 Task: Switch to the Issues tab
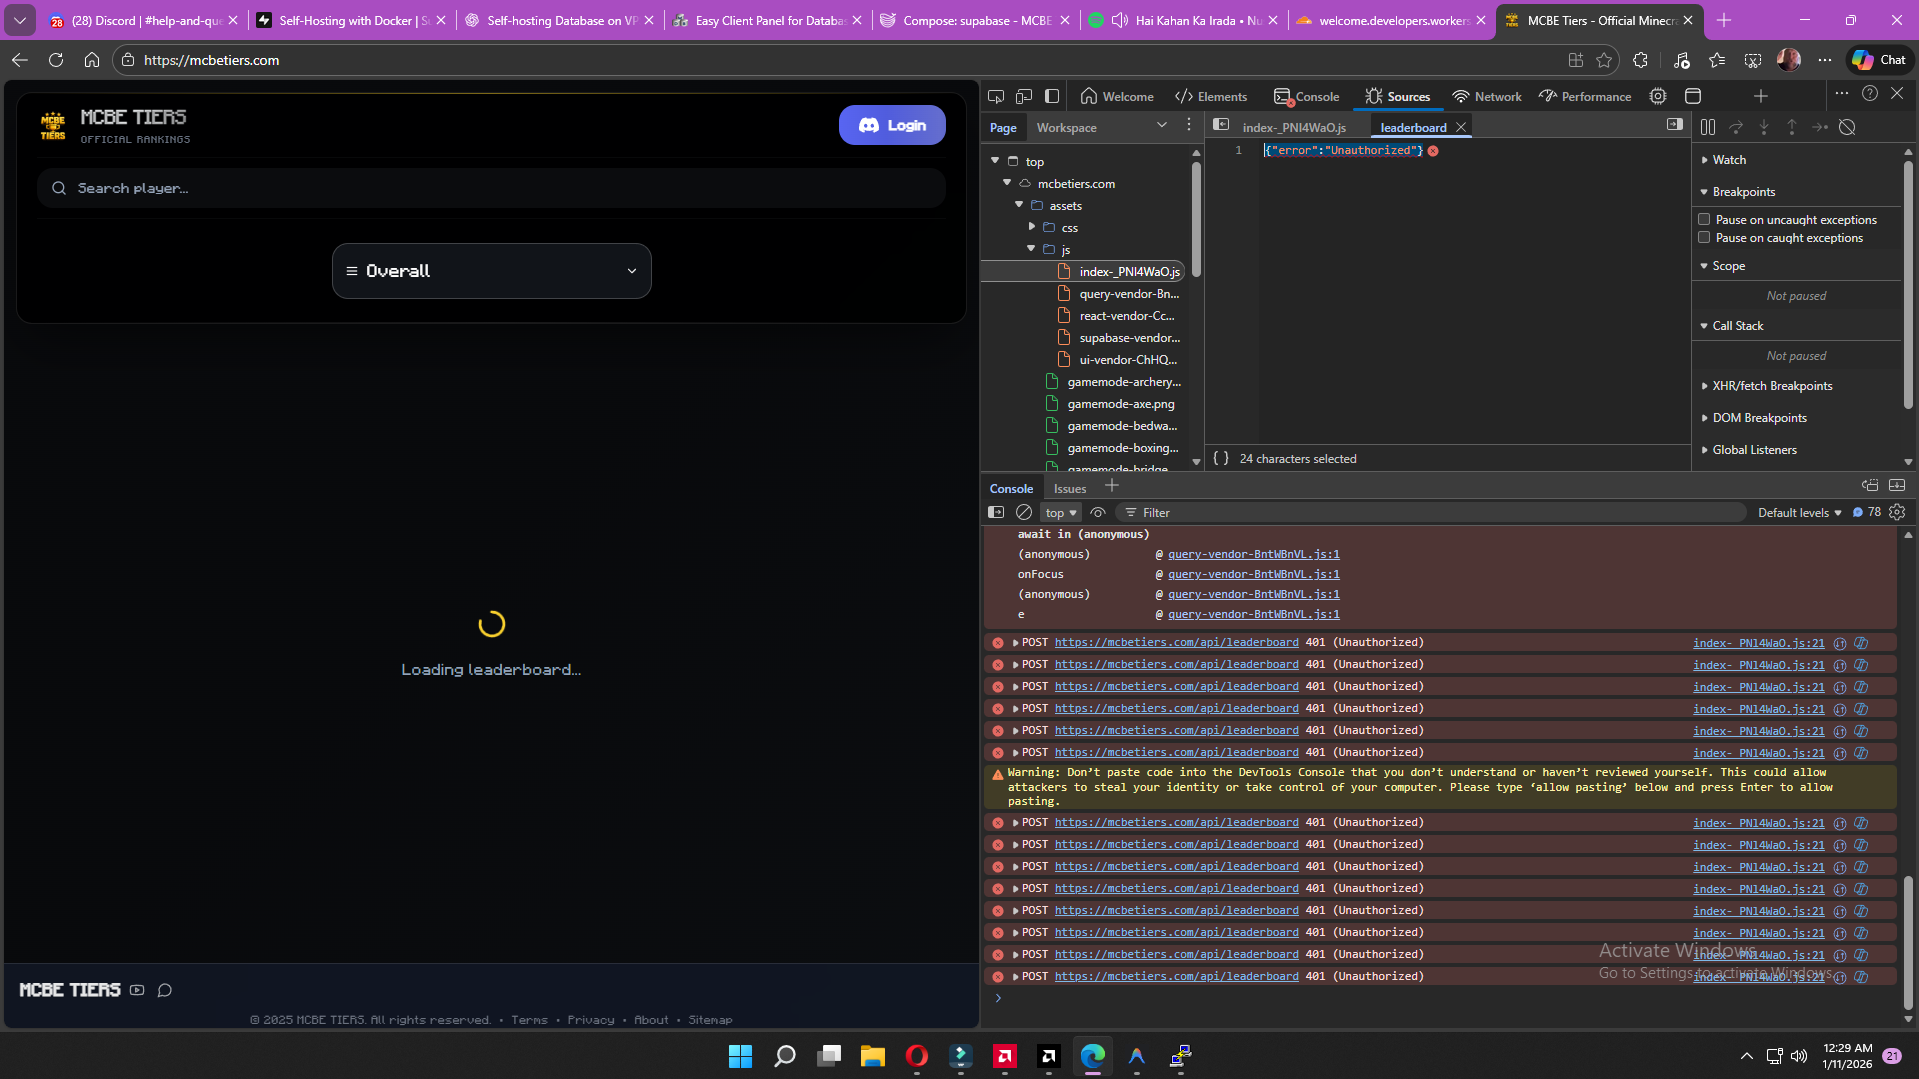point(1069,488)
